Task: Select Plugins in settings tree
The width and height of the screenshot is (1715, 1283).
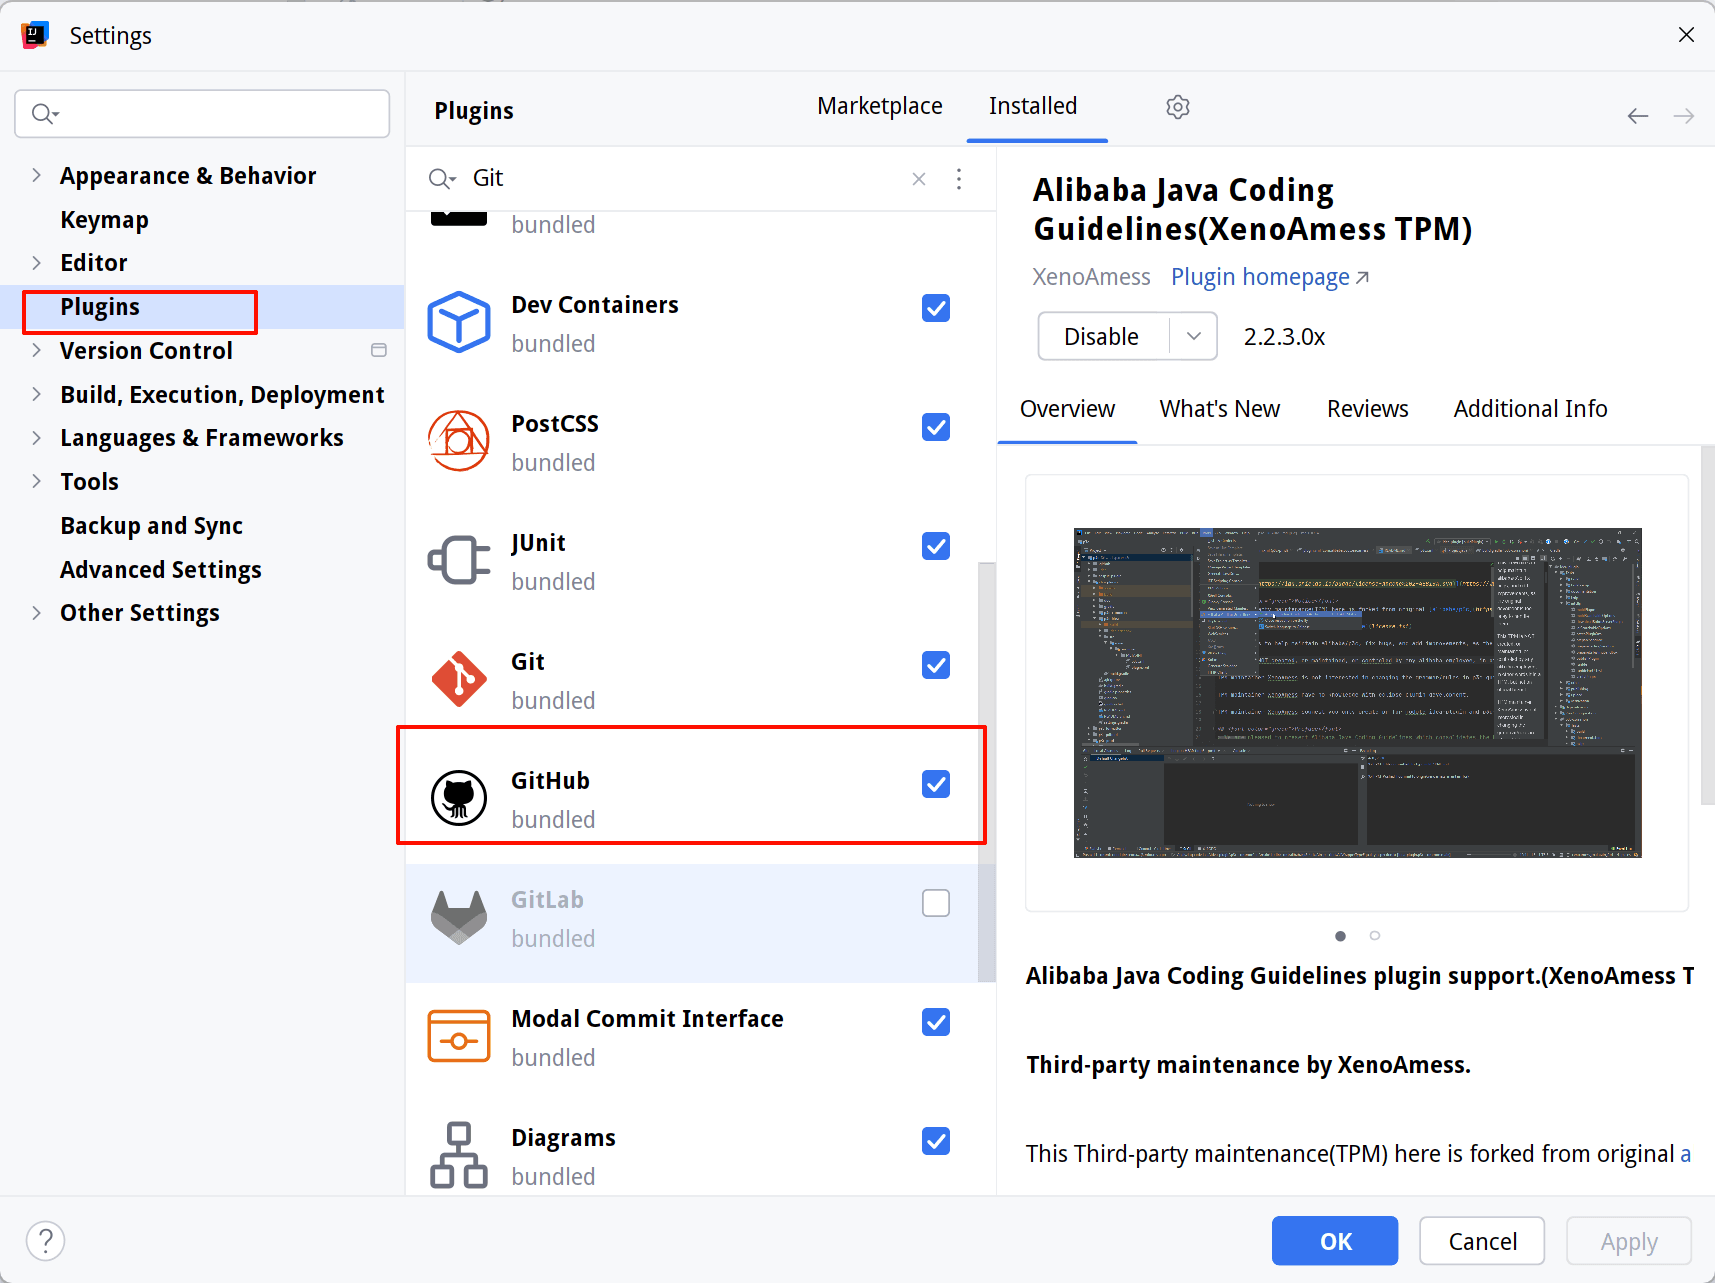Action: click(100, 307)
